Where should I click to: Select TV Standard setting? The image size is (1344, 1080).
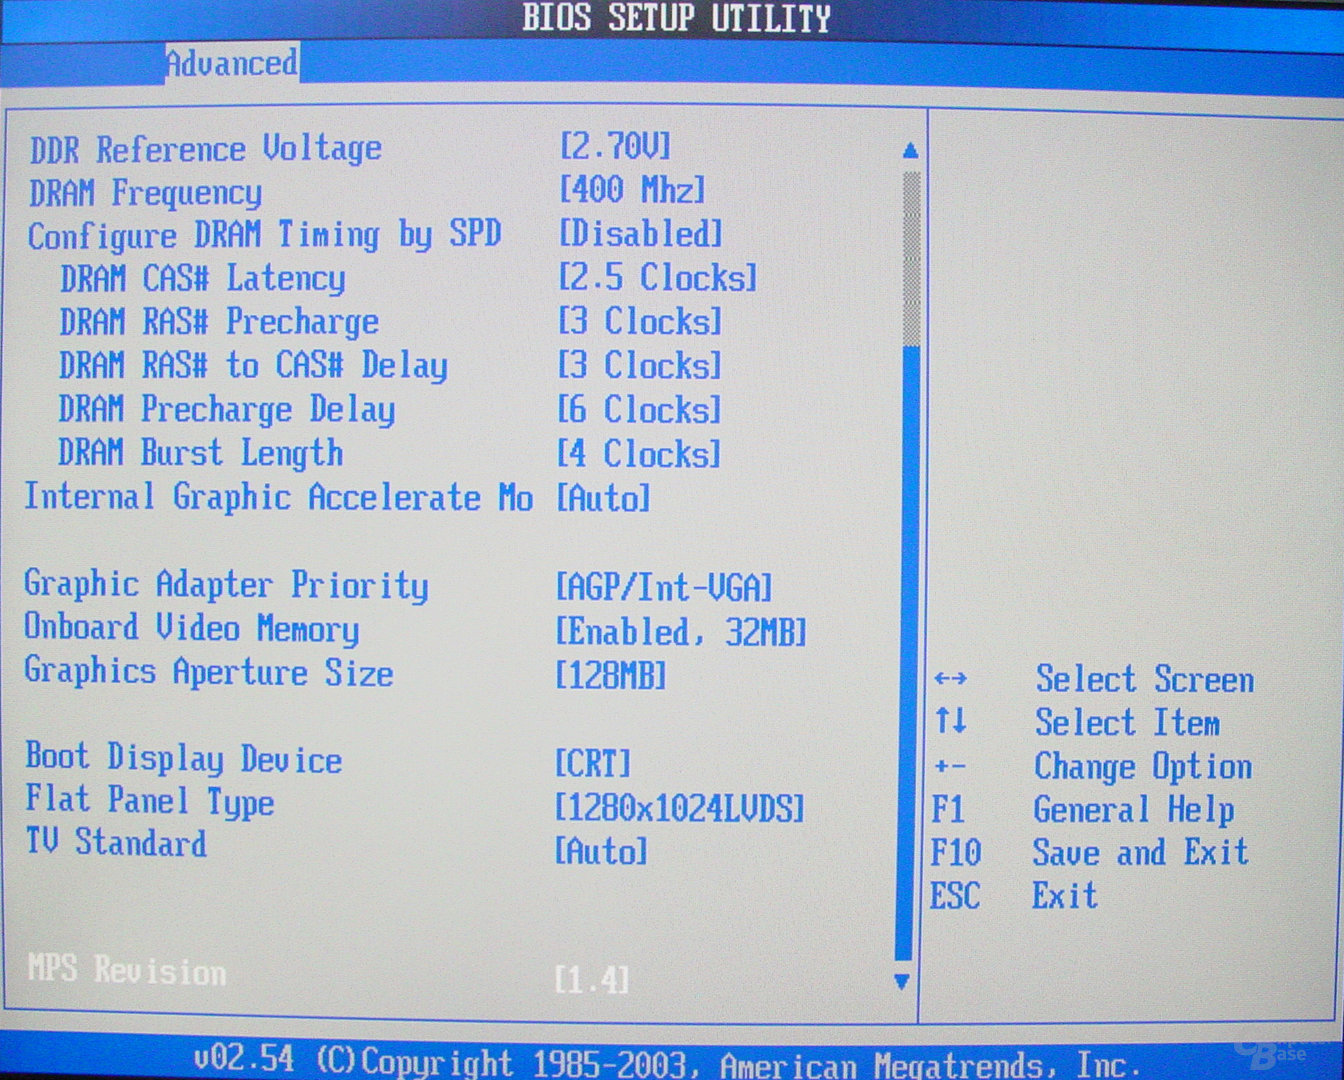click(x=116, y=842)
